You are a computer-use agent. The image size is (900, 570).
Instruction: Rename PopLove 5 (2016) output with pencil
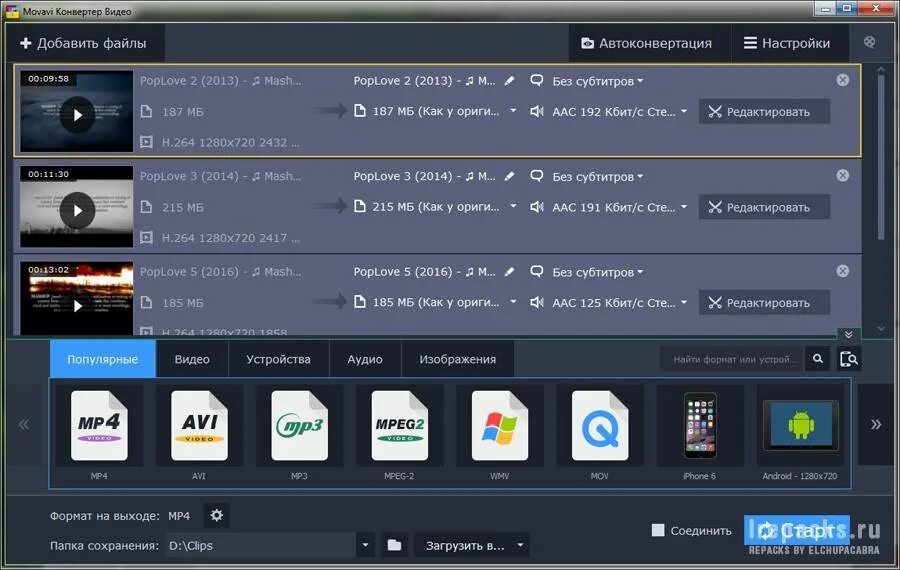509,272
